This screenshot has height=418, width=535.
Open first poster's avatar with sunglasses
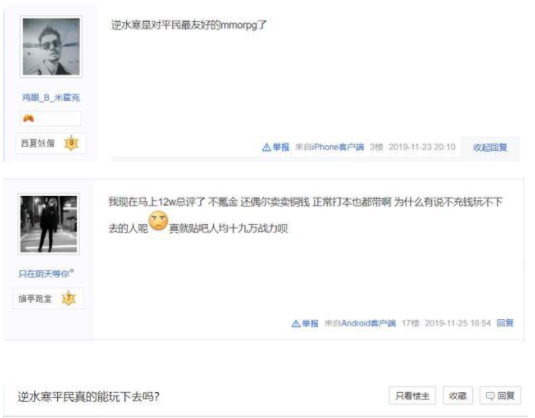click(x=51, y=47)
